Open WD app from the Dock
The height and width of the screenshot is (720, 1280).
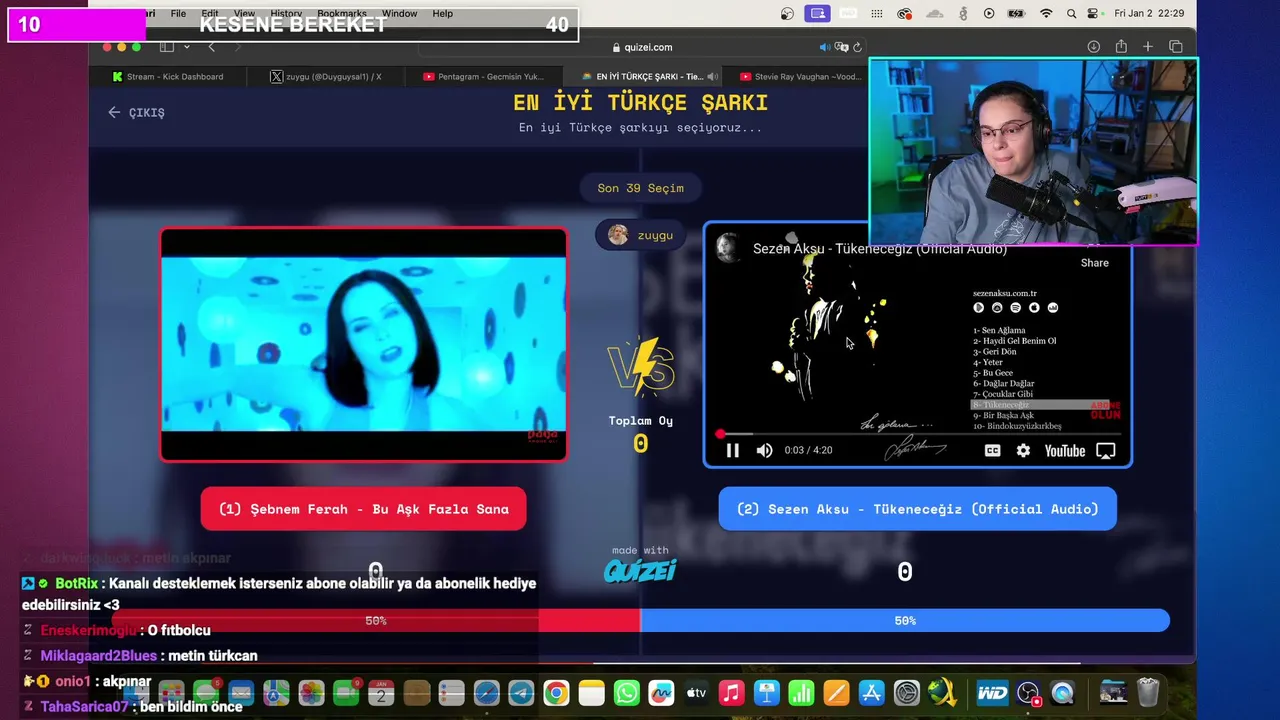click(992, 692)
